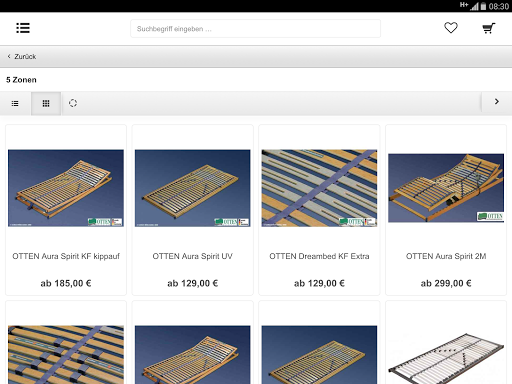Switch to grid view layout
This screenshot has width=512, height=384.
click(x=46, y=103)
